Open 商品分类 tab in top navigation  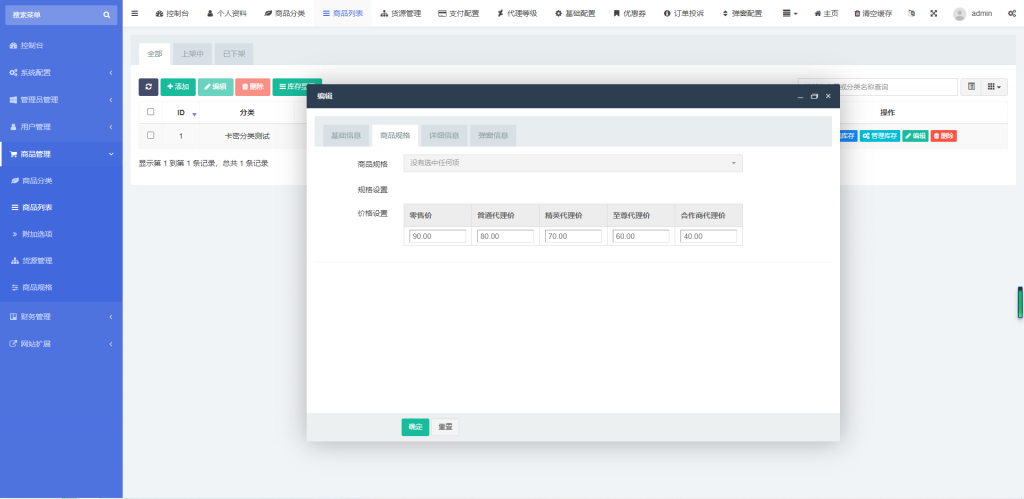285,13
